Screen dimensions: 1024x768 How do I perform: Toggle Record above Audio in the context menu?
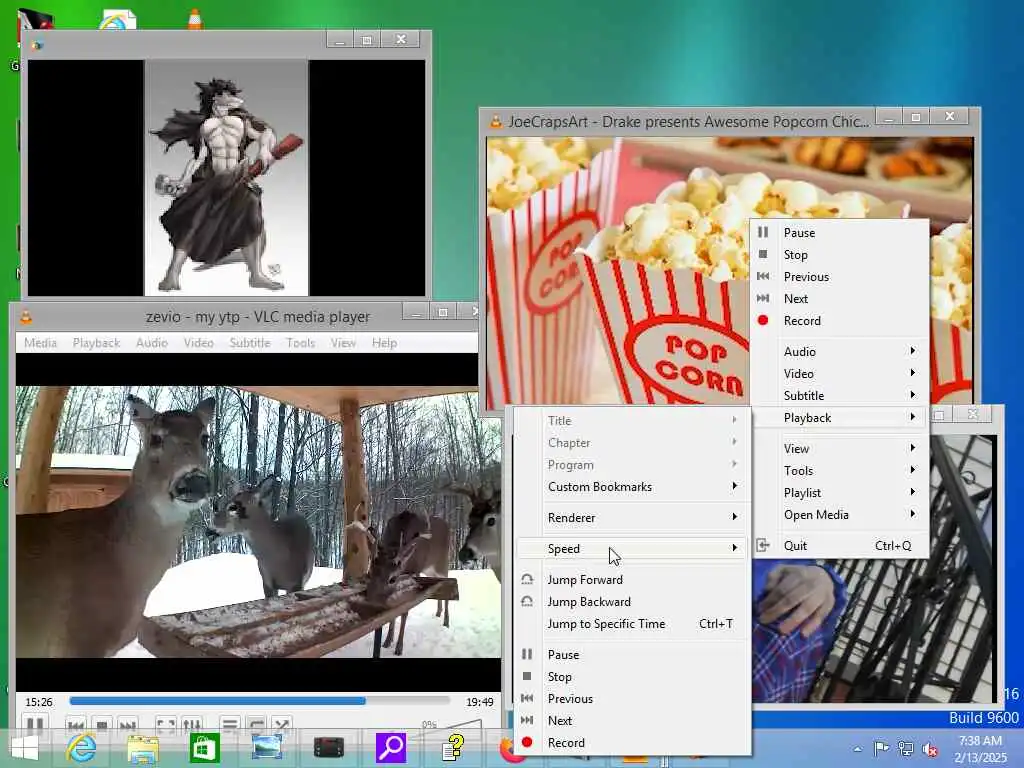click(840, 321)
